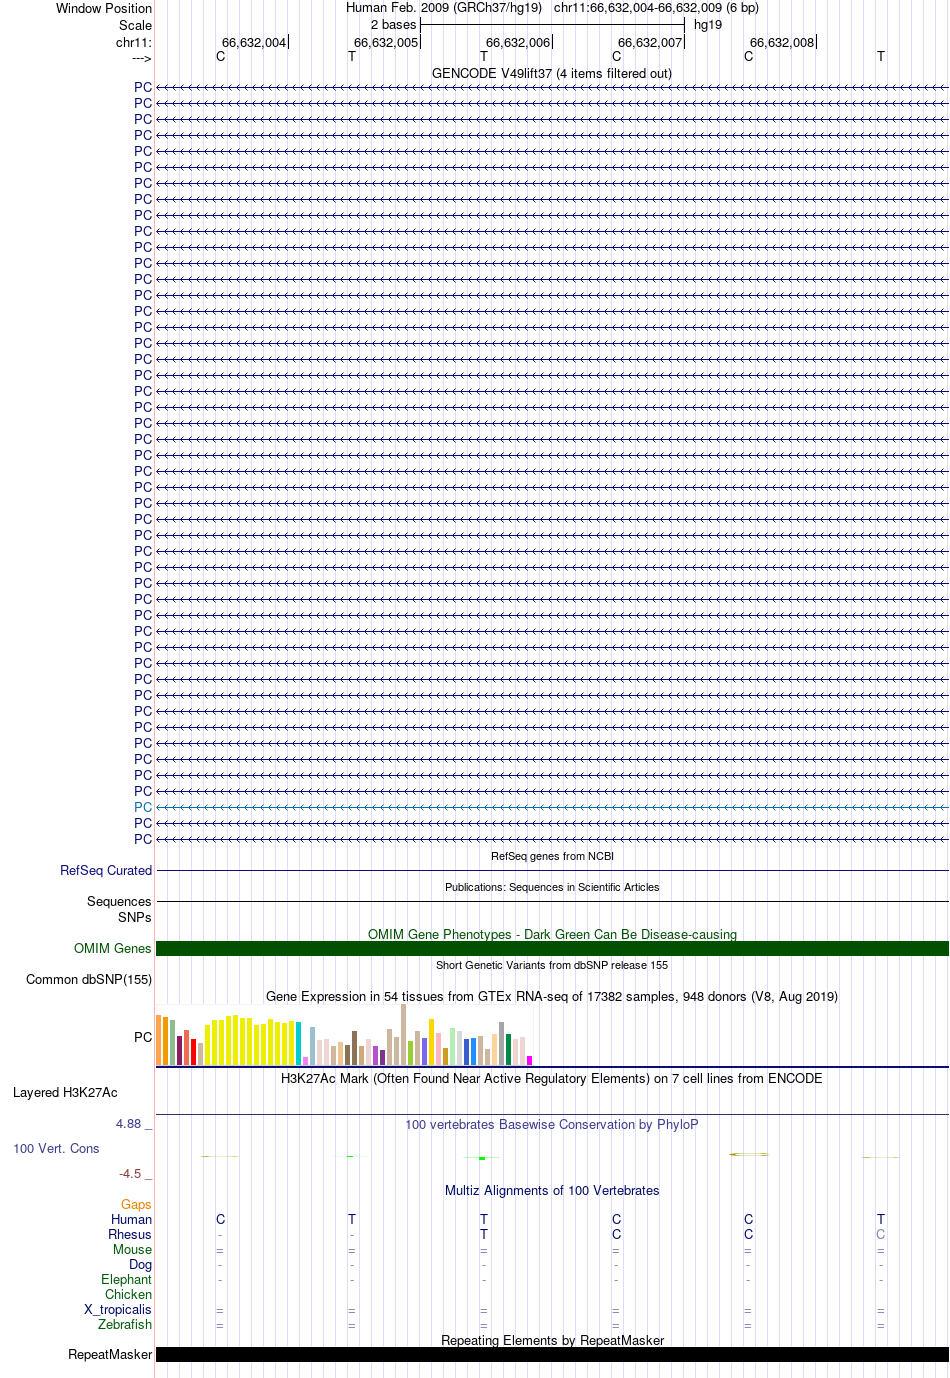Select the 'RepeatMasker' track label

pyautogui.click(x=110, y=1355)
